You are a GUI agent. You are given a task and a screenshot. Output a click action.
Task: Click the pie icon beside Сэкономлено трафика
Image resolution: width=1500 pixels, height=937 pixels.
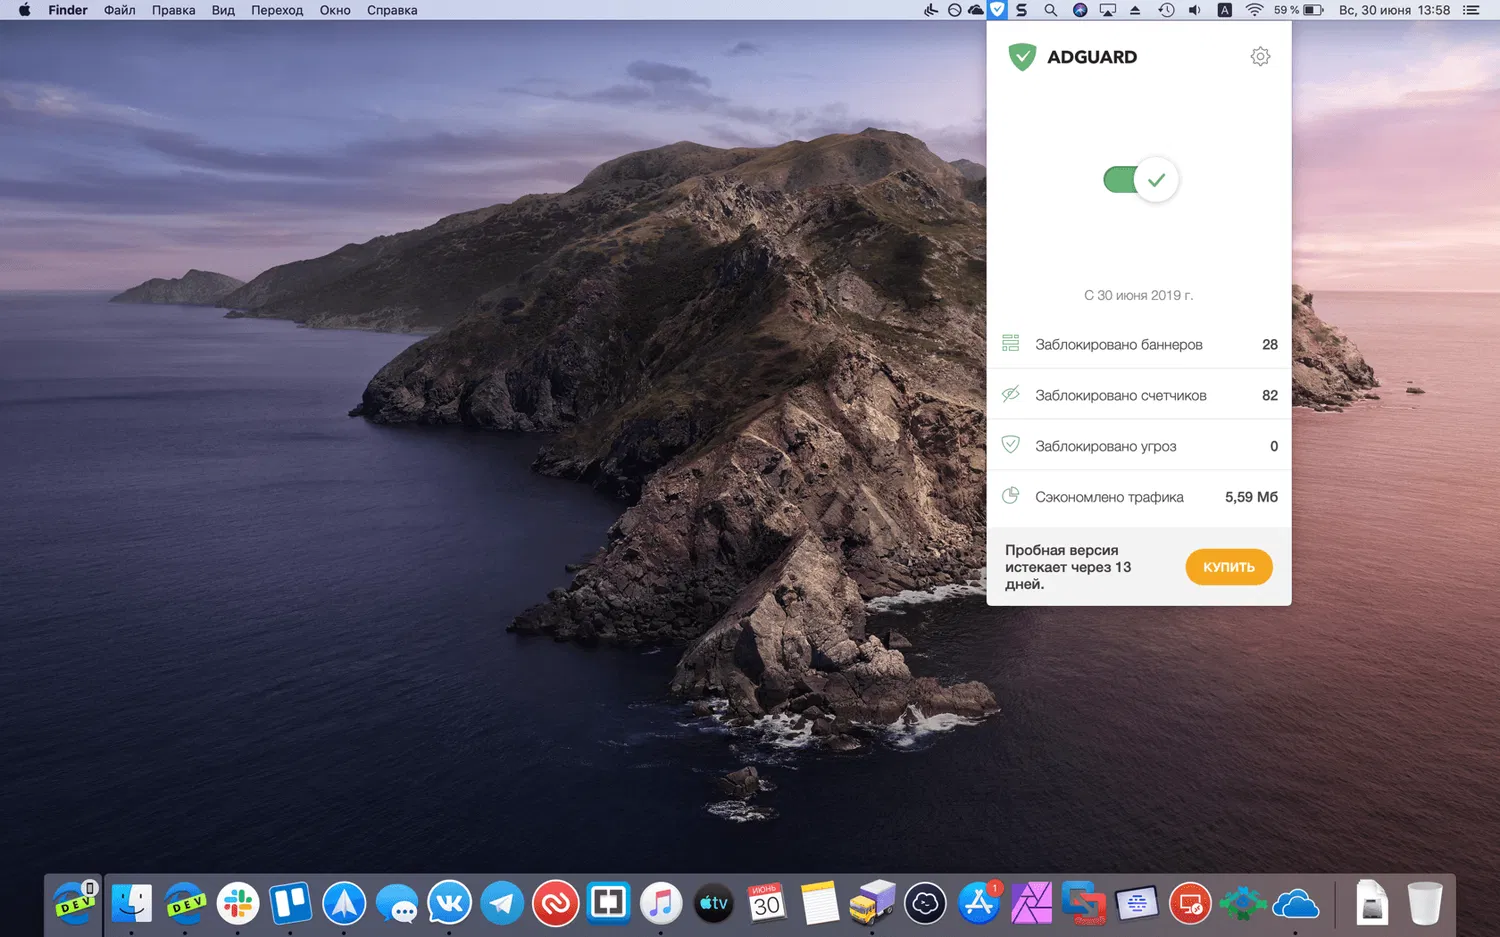pos(1011,496)
